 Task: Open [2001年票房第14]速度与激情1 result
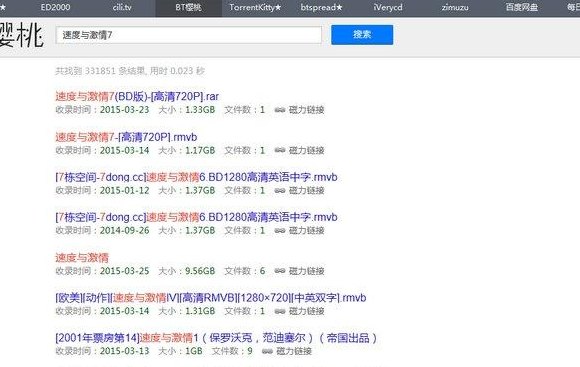click(x=216, y=338)
